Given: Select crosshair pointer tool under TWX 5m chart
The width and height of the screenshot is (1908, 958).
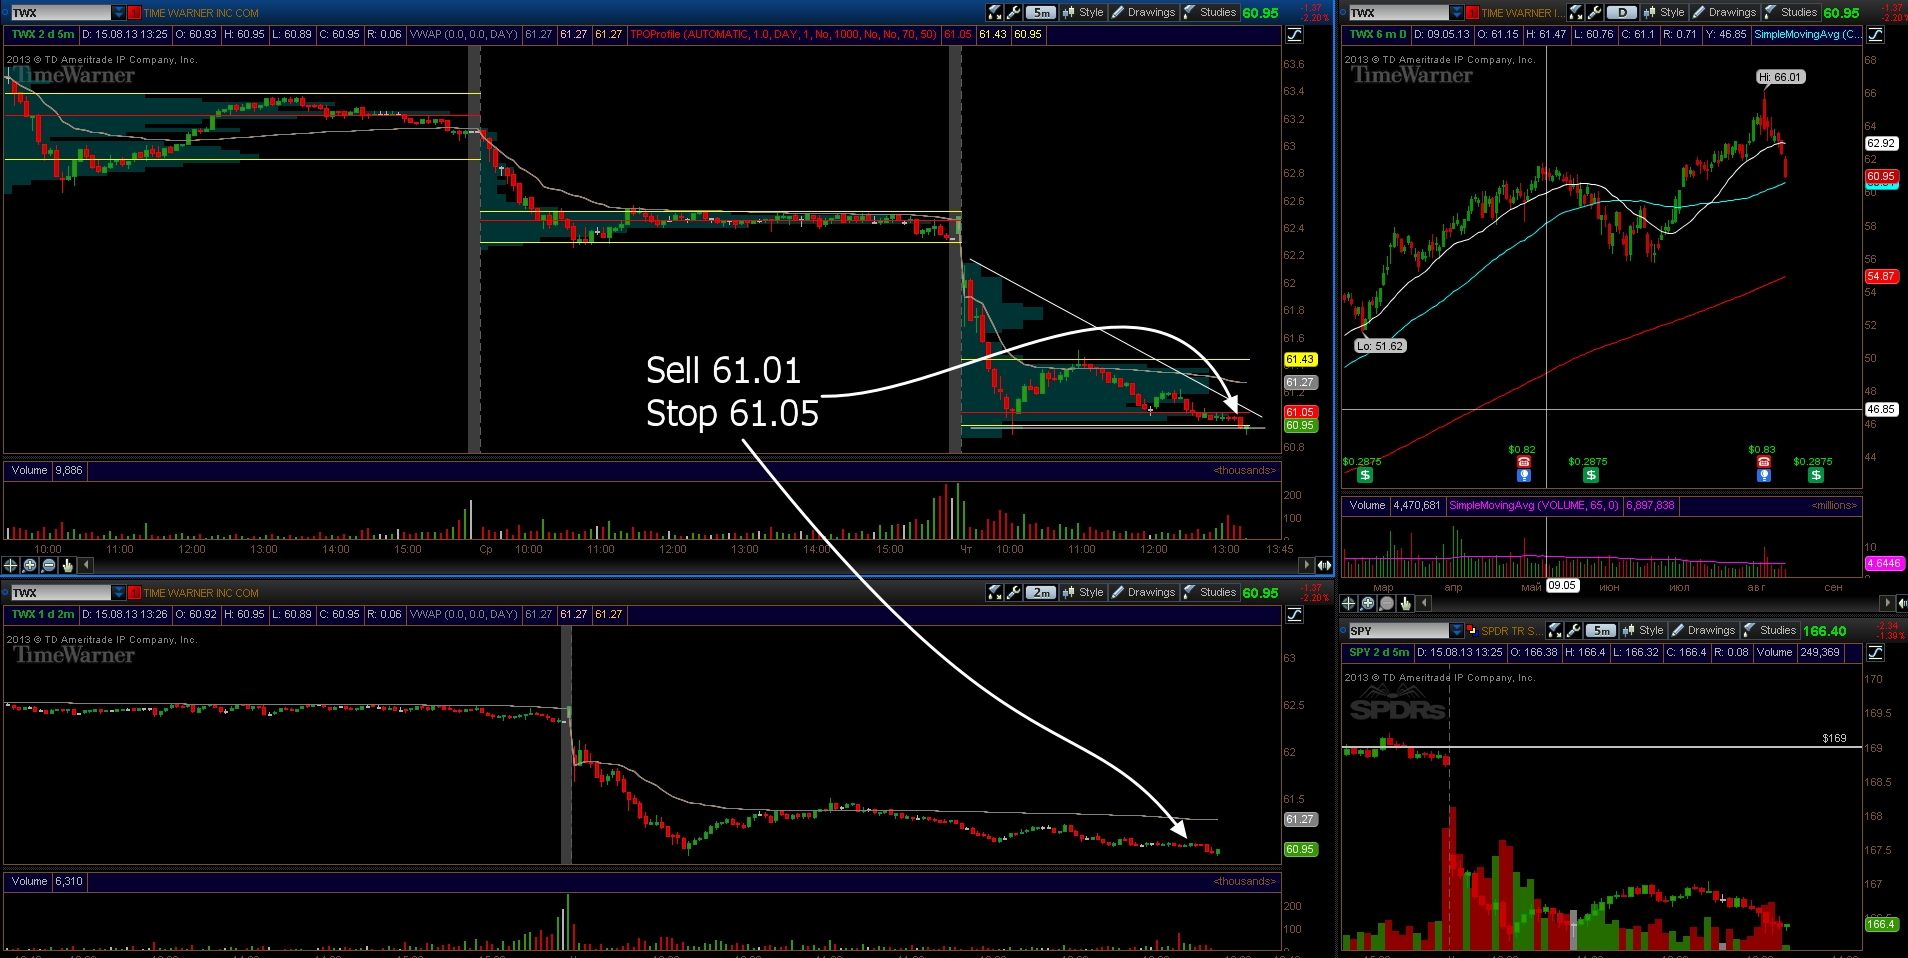Looking at the screenshot, I should (x=11, y=565).
